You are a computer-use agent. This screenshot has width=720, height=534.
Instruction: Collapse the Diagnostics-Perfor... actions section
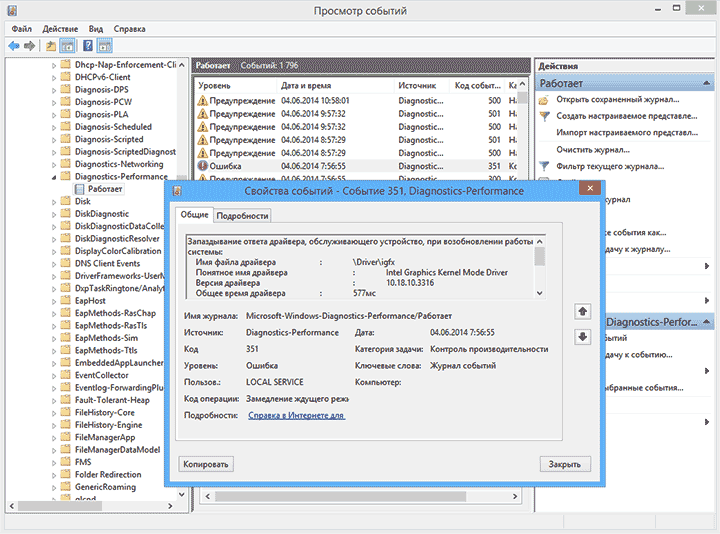pos(706,322)
